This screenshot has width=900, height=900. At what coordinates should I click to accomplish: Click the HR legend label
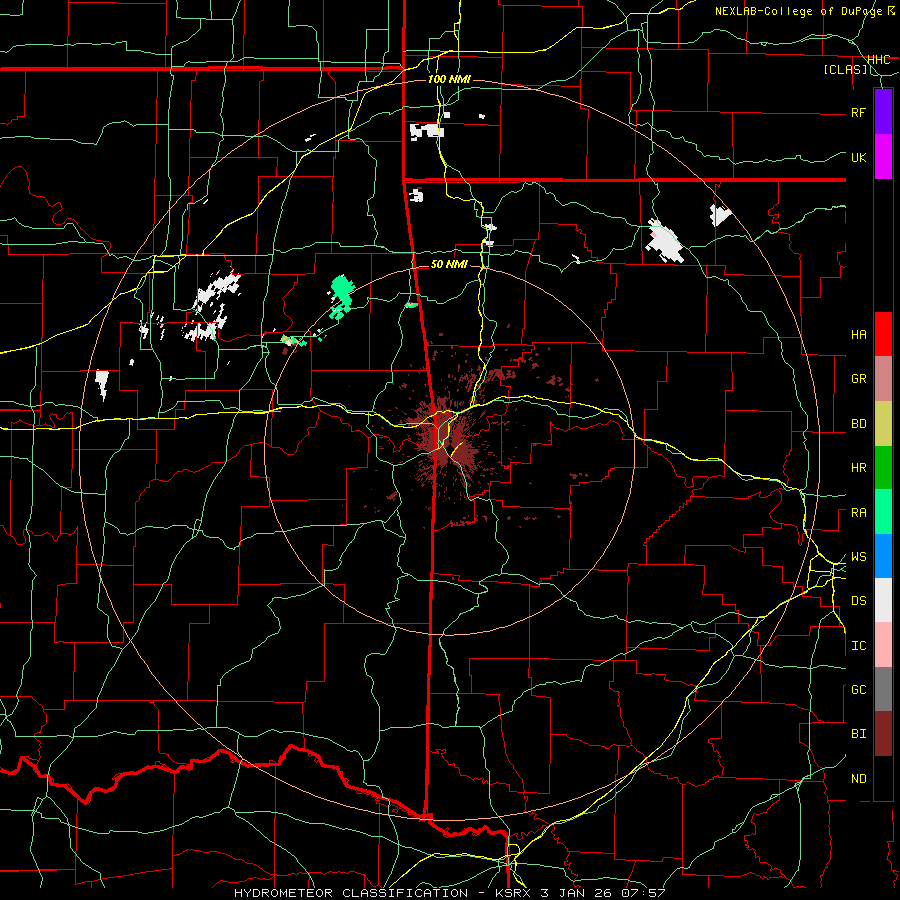click(x=858, y=468)
